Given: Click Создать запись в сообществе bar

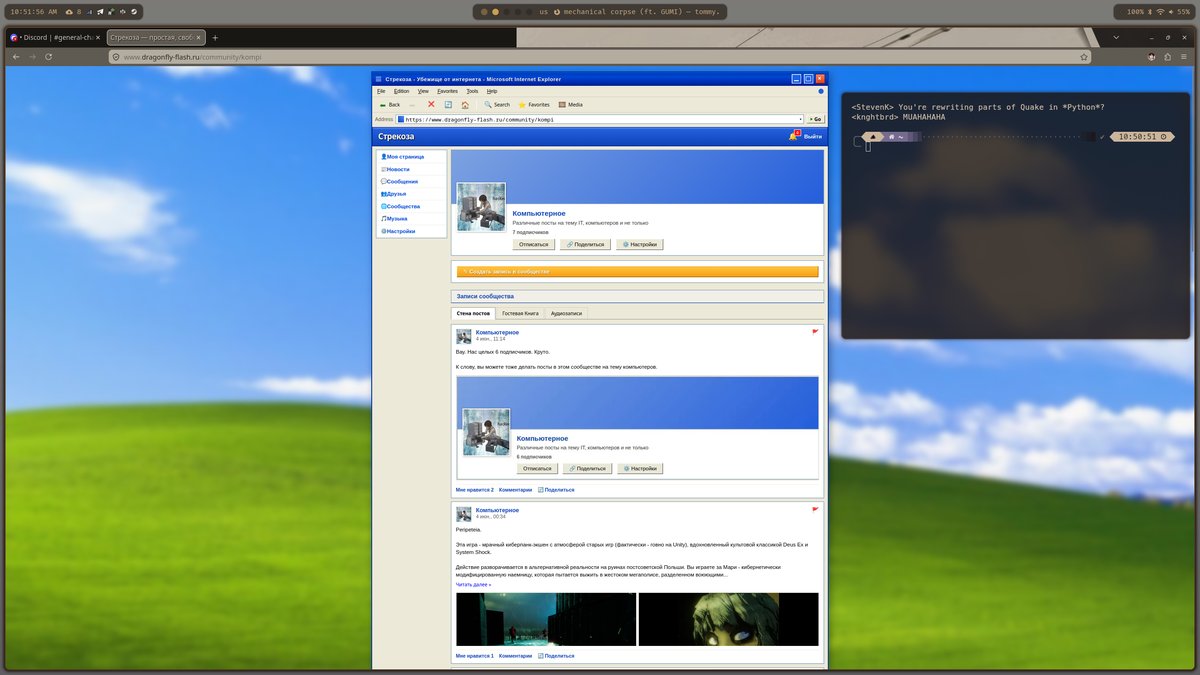Looking at the screenshot, I should point(637,271).
